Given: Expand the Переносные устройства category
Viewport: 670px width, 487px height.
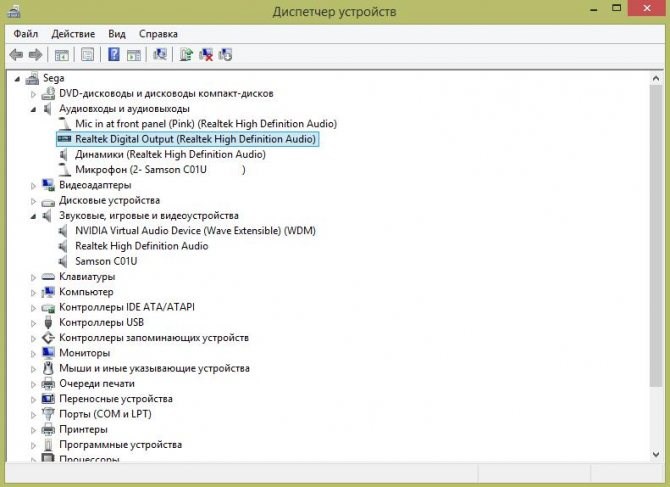Looking at the screenshot, I should (33, 399).
